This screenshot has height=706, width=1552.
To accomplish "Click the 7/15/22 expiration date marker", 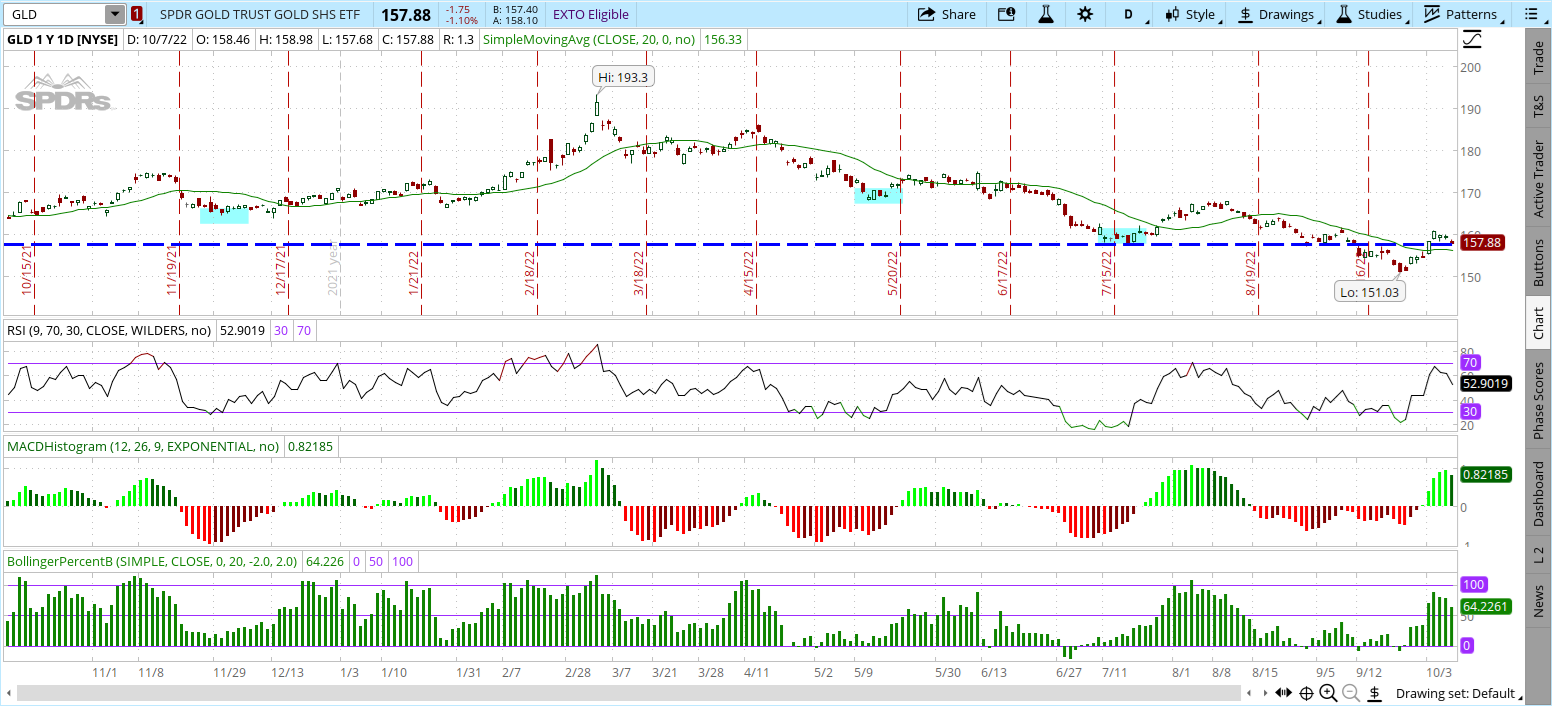I will tap(1108, 274).
